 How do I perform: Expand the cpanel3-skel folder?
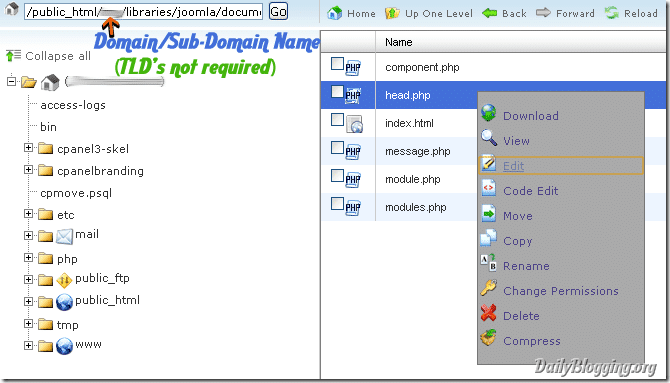28,148
